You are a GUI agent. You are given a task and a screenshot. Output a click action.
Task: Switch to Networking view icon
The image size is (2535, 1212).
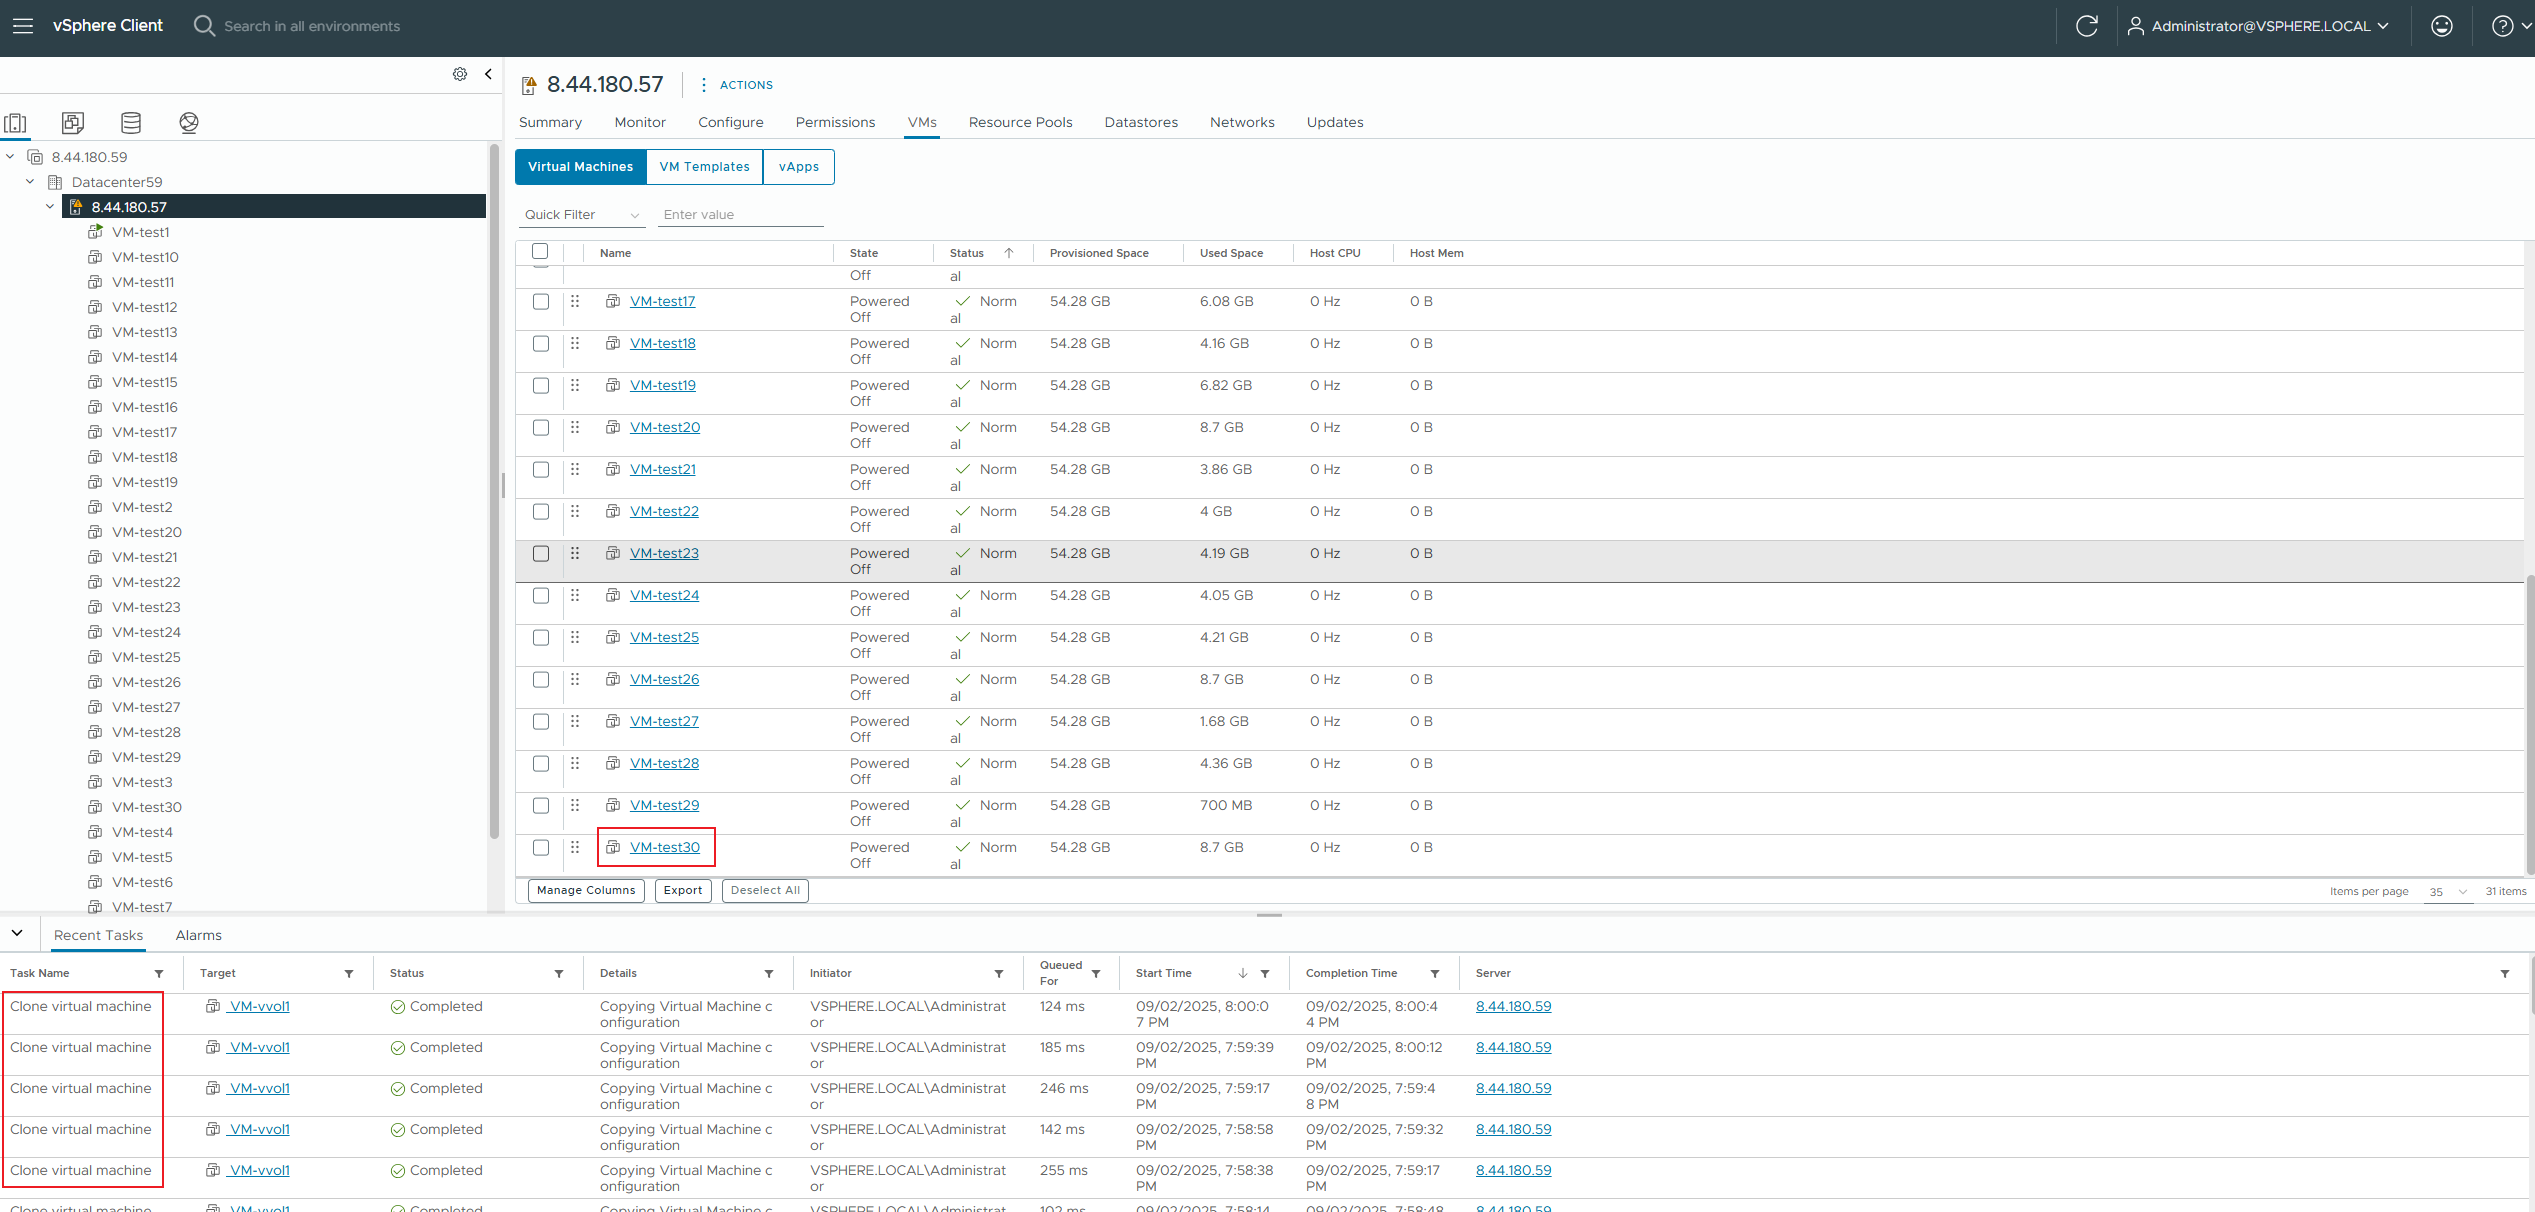189,123
